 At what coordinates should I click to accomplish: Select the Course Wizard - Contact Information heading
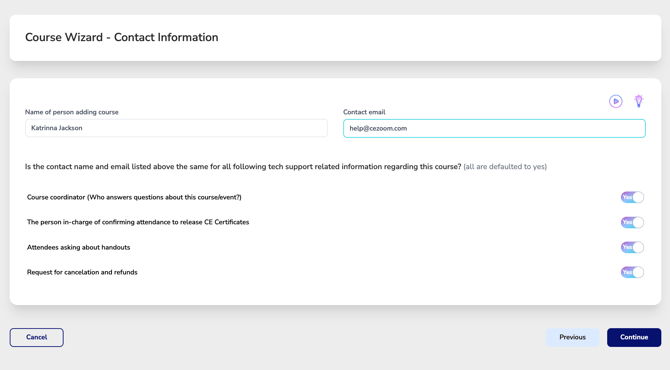[x=122, y=37]
